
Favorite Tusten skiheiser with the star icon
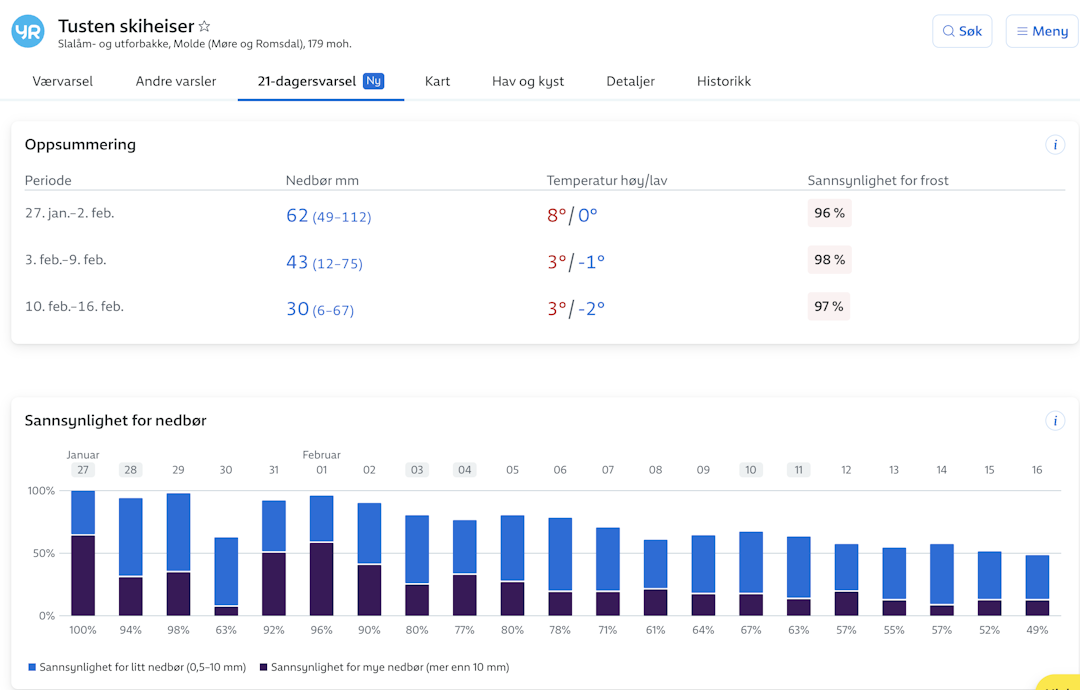pyautogui.click(x=205, y=27)
